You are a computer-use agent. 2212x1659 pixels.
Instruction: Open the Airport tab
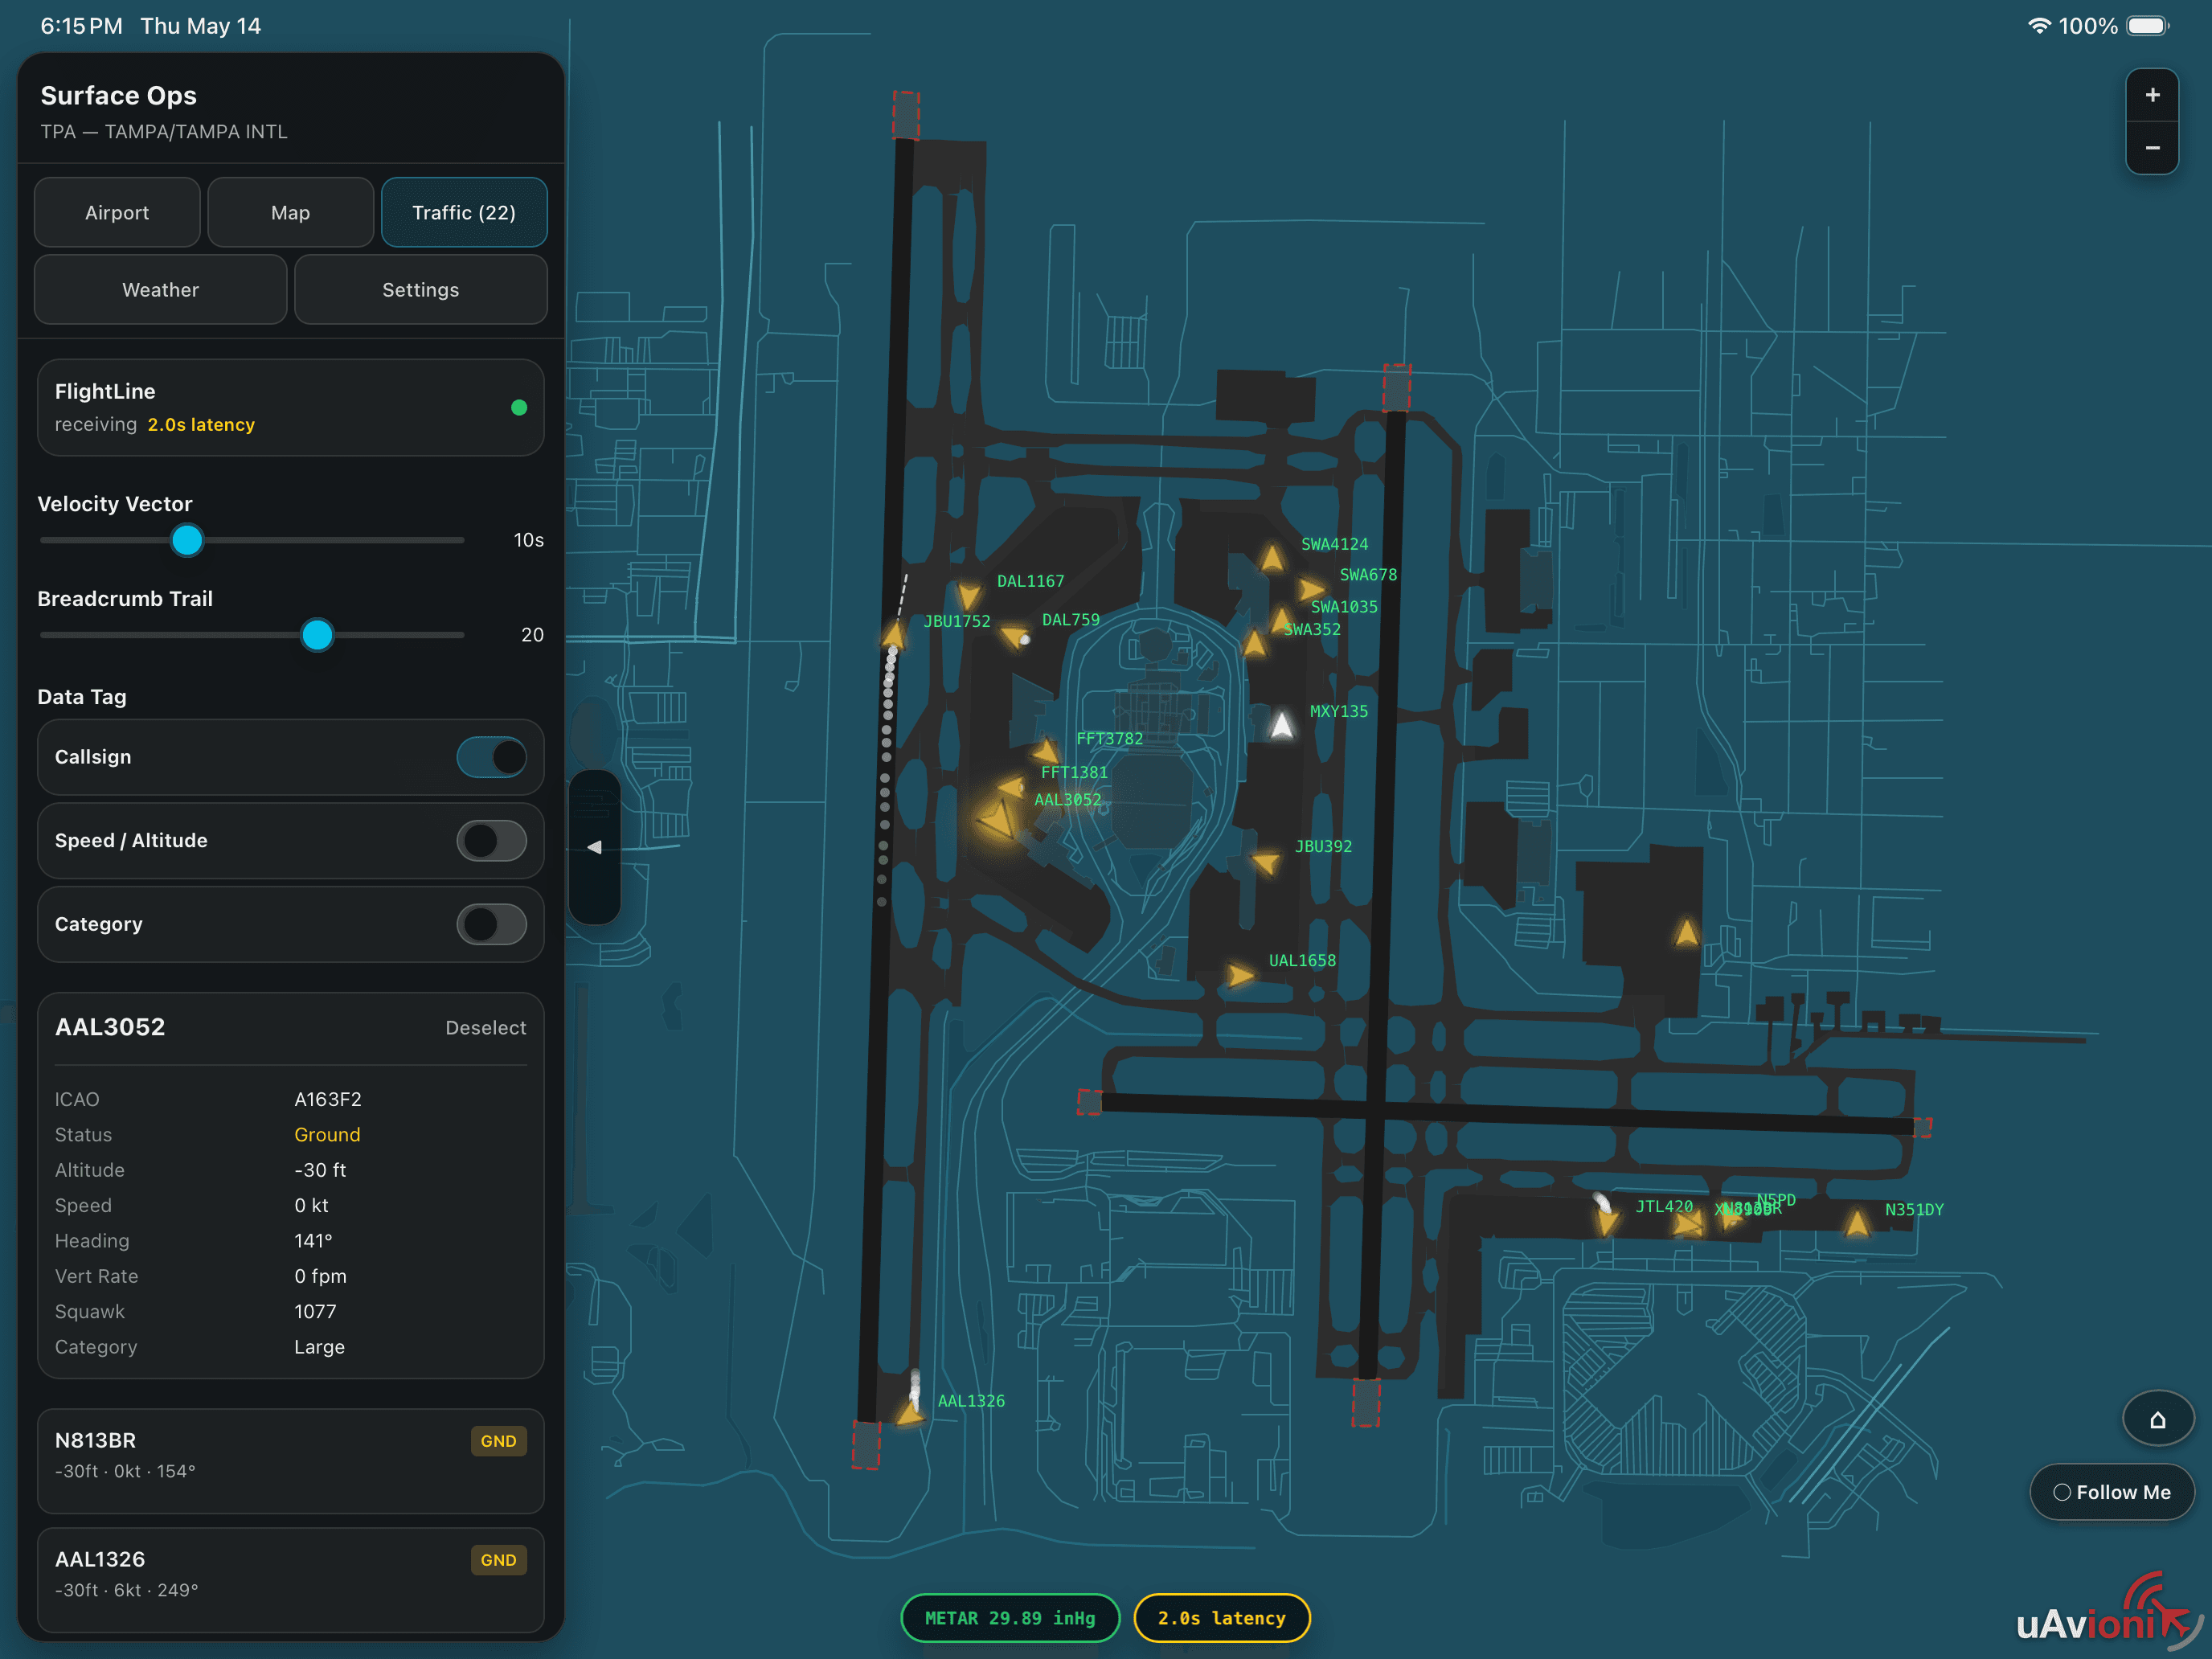(x=117, y=213)
